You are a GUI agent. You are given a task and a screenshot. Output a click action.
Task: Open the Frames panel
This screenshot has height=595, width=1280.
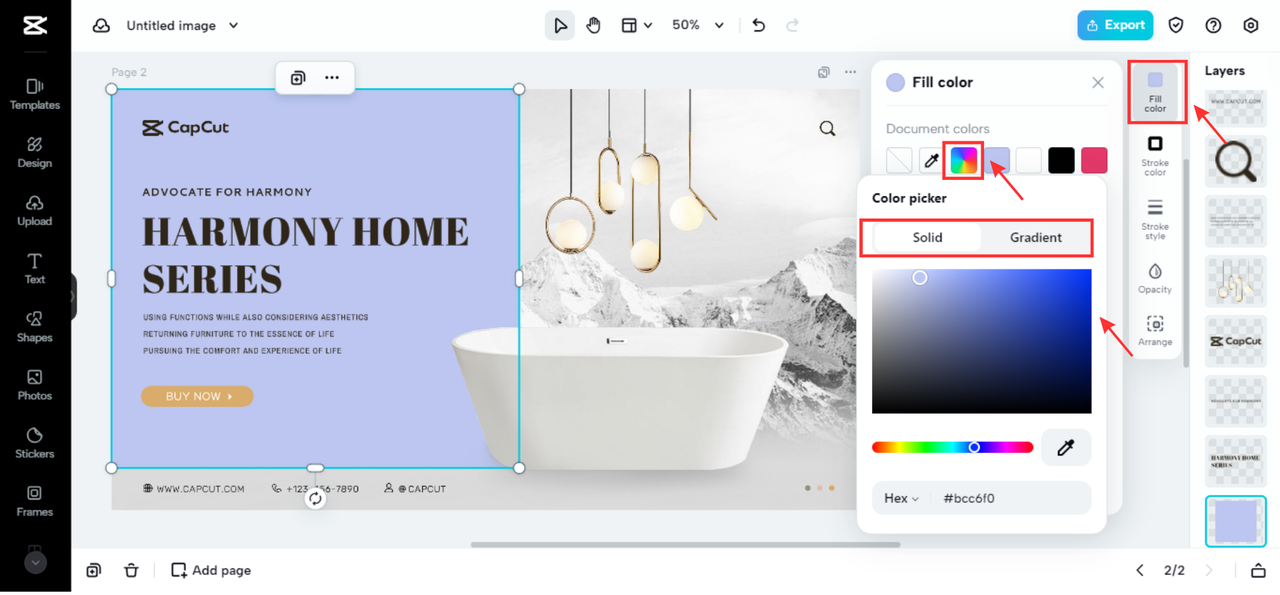(35, 500)
